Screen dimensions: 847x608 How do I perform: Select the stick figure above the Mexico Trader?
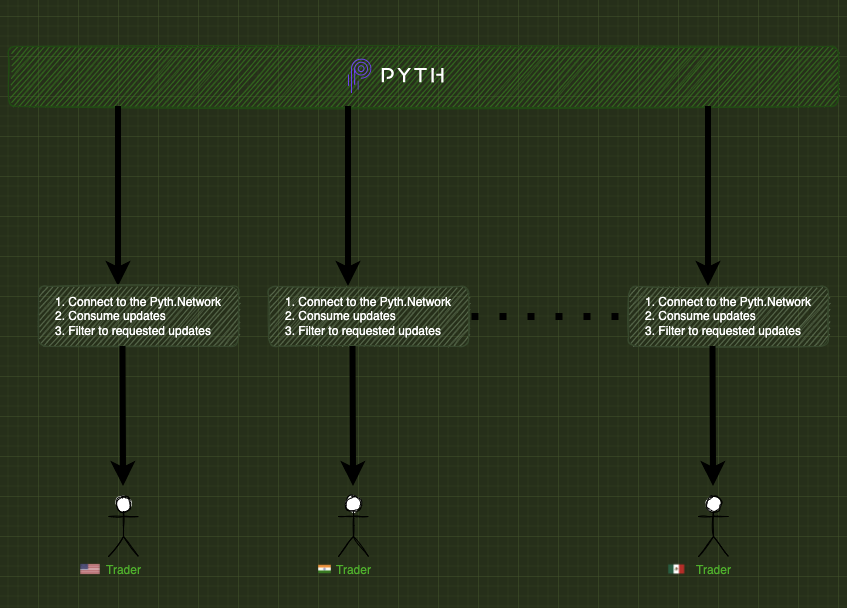(713, 526)
